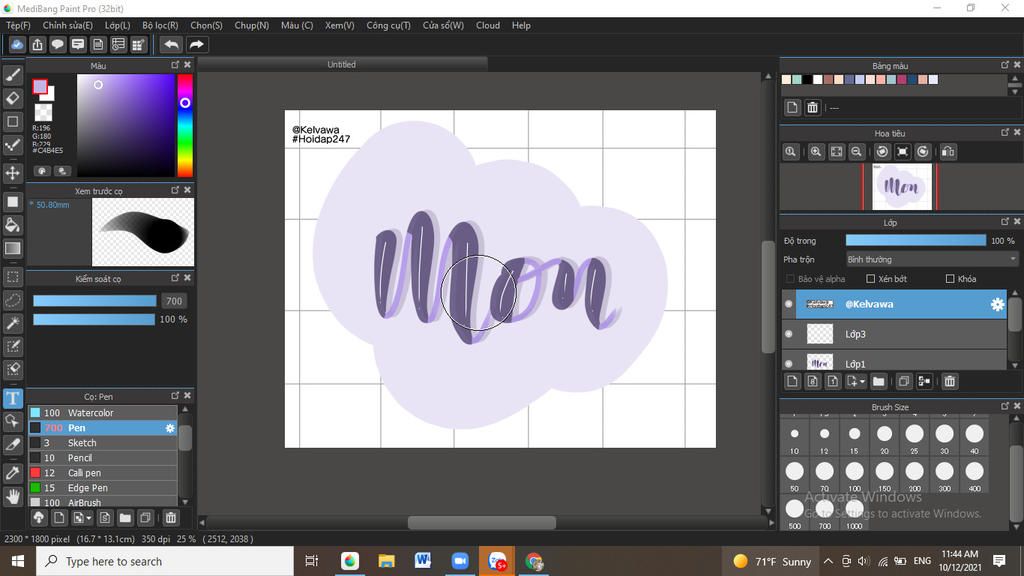Screen dimensions: 1024x576
Task: Adjust the Độ trong opacity slider
Action: click(916, 240)
